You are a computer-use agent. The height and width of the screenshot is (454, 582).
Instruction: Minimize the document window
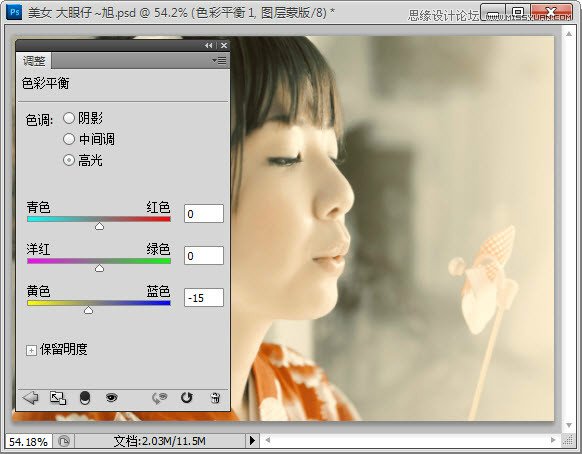point(493,12)
